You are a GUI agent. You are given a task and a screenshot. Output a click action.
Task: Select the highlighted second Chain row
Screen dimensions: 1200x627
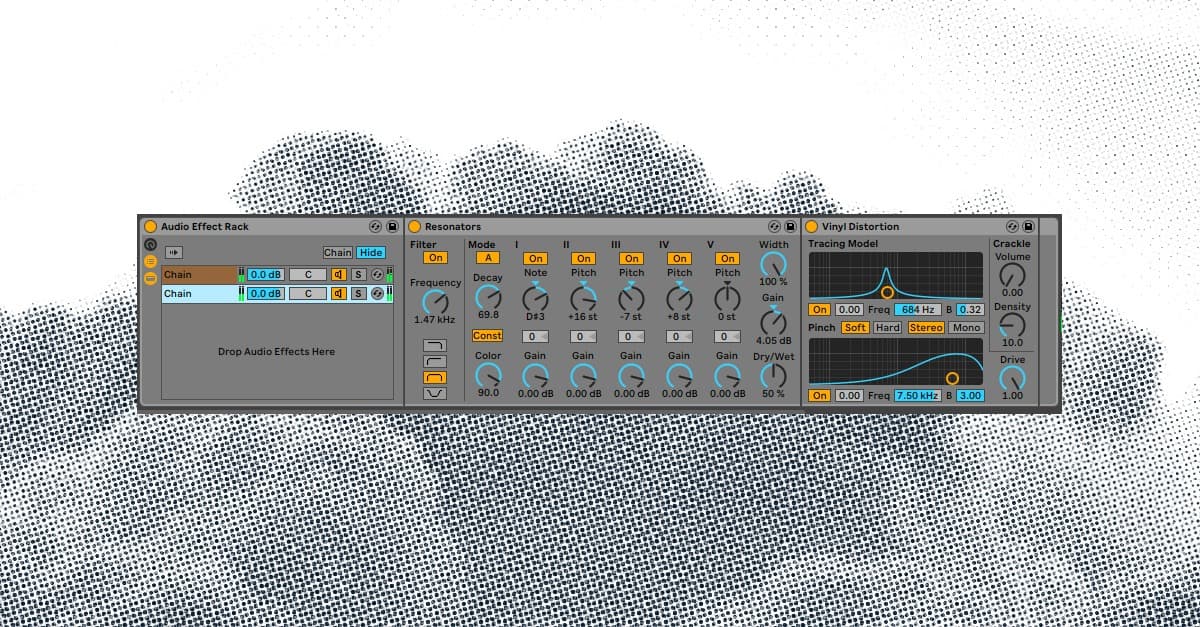[200, 293]
